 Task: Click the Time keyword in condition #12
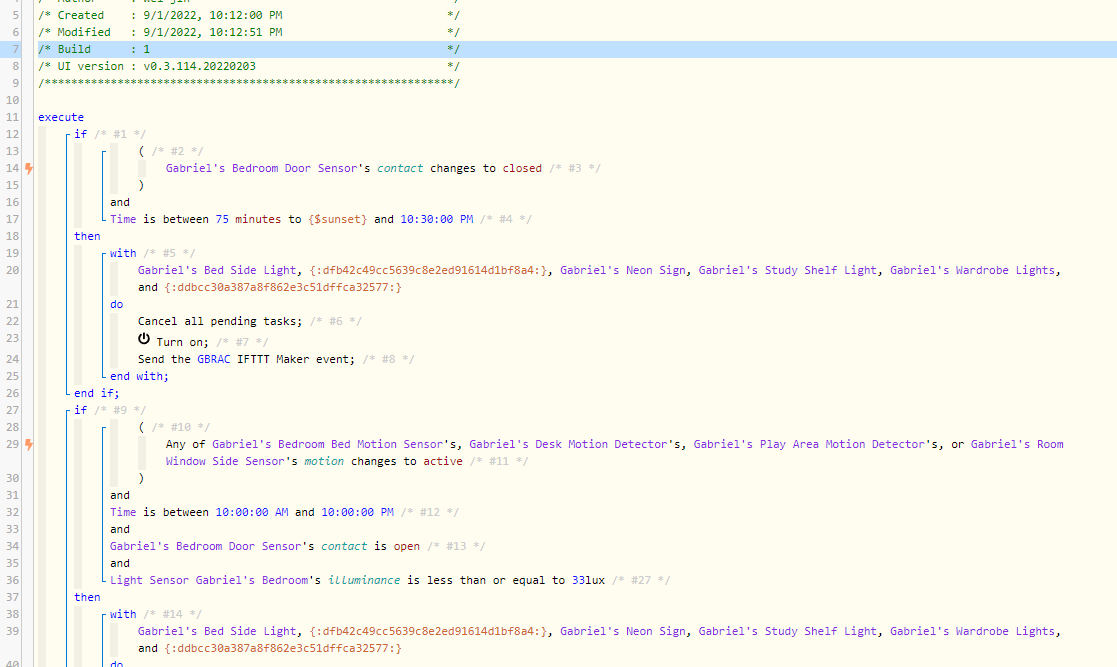[x=123, y=512]
